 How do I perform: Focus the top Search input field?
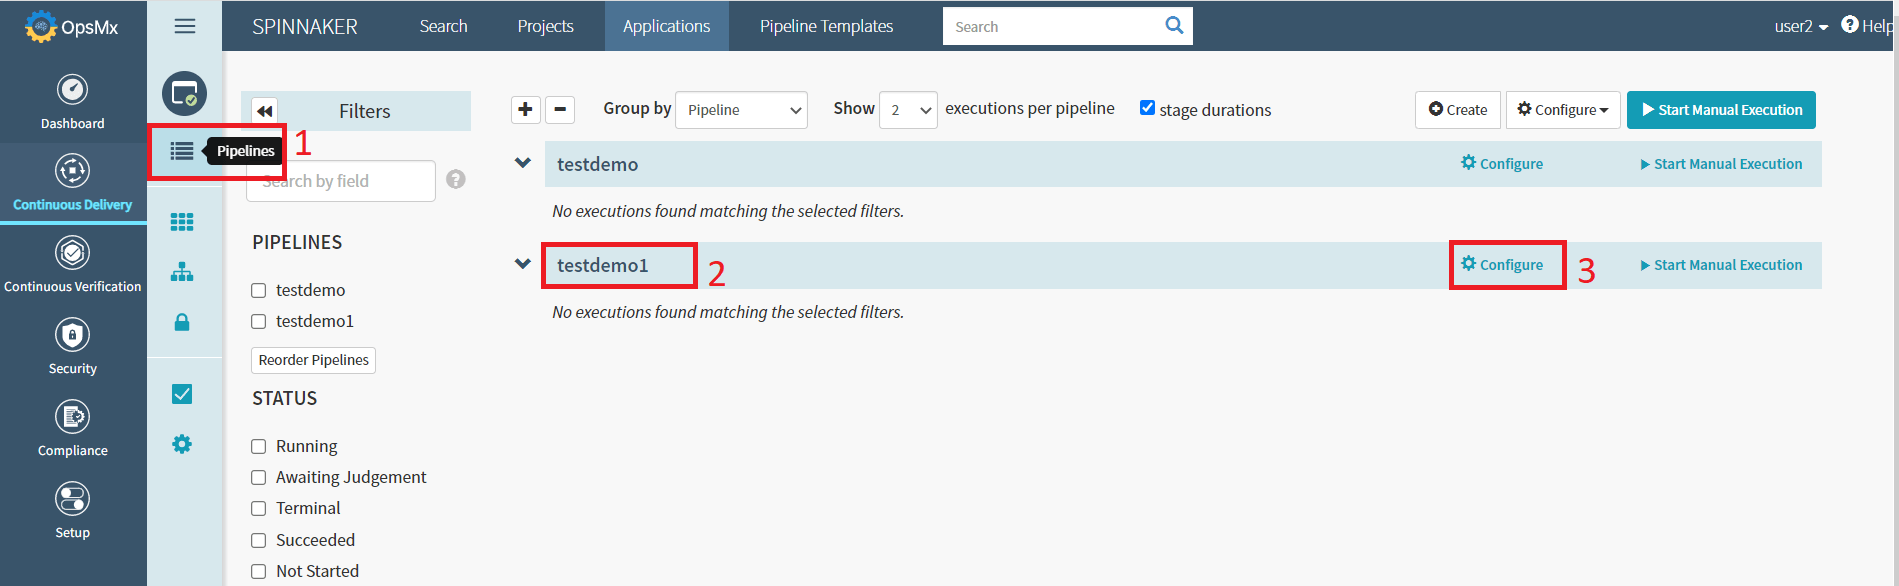click(x=1050, y=26)
